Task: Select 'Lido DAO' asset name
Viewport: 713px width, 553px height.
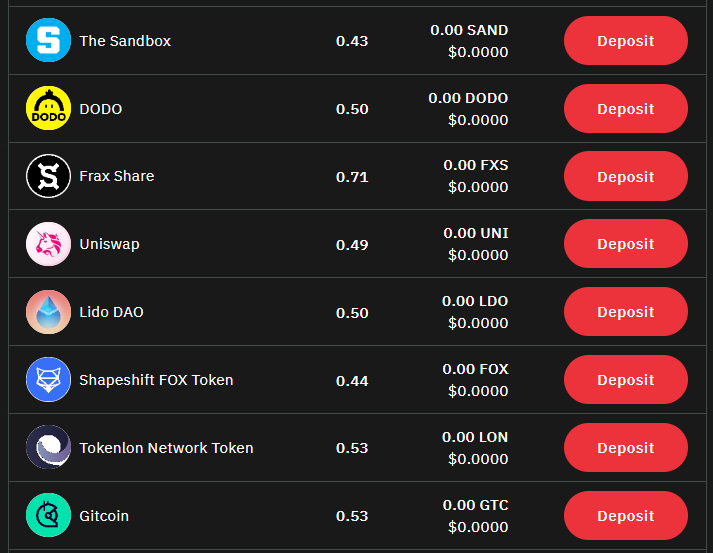Action: click(111, 312)
